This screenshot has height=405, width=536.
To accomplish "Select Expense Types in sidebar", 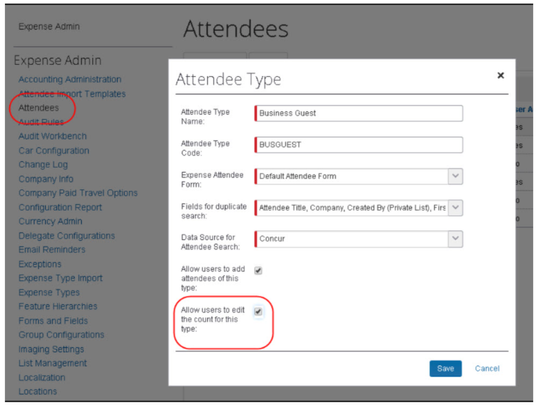I will (49, 292).
